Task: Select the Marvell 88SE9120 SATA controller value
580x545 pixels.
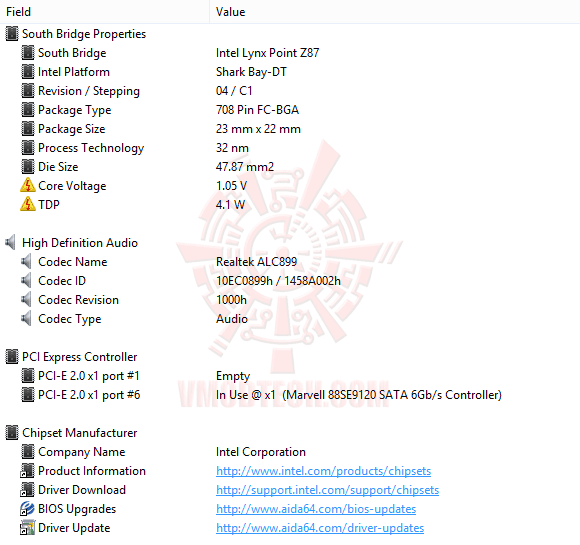Action: coord(359,395)
